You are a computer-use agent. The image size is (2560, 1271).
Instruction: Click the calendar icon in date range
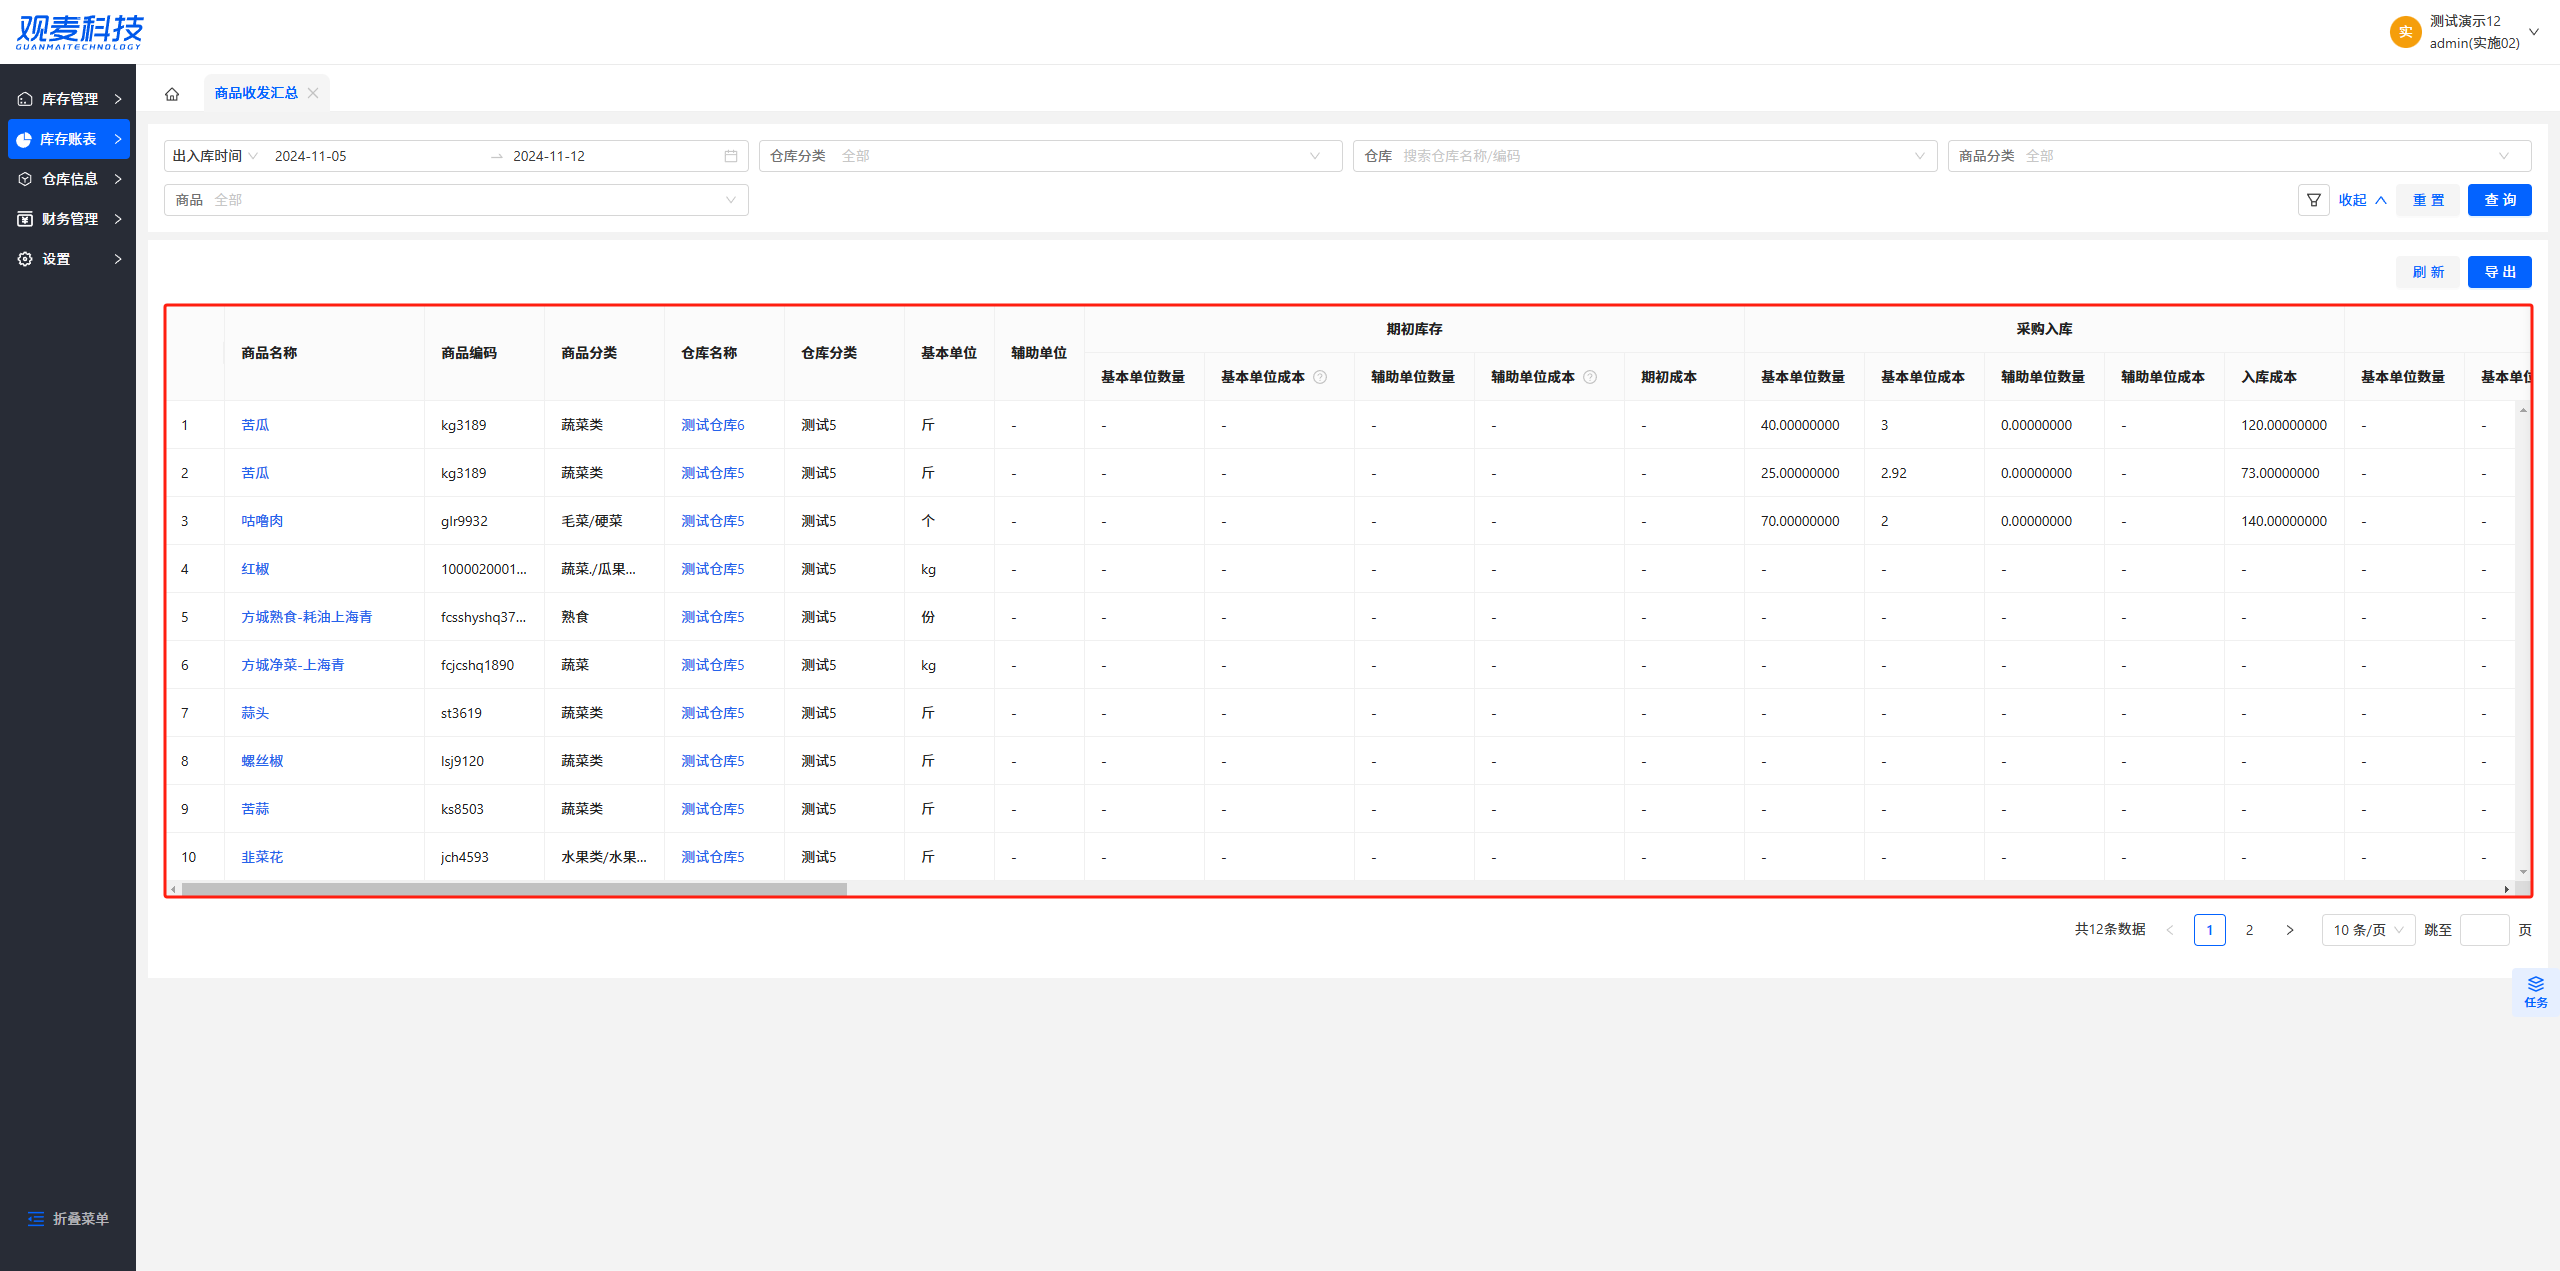click(731, 156)
